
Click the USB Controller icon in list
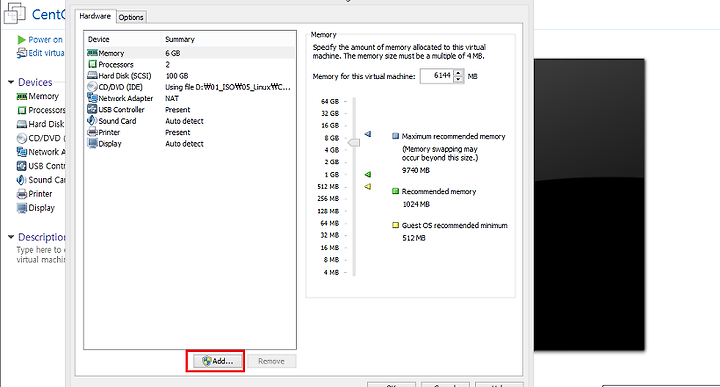click(92, 109)
